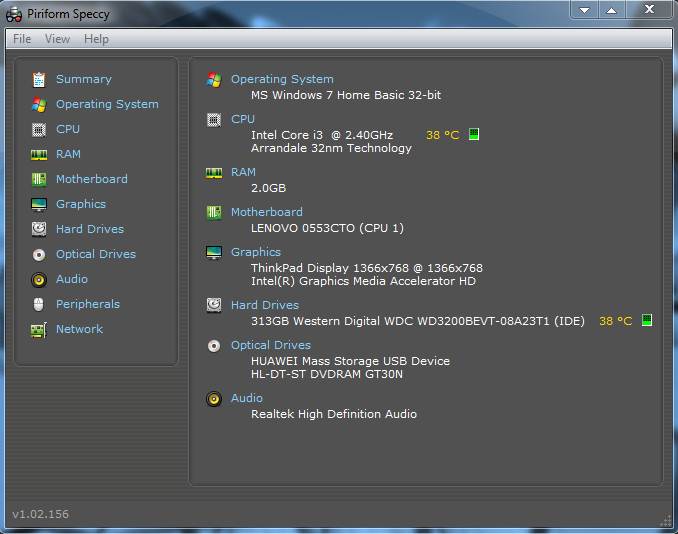Click the Hard Drives icon in sidebar
The width and height of the screenshot is (678, 534).
click(39, 229)
